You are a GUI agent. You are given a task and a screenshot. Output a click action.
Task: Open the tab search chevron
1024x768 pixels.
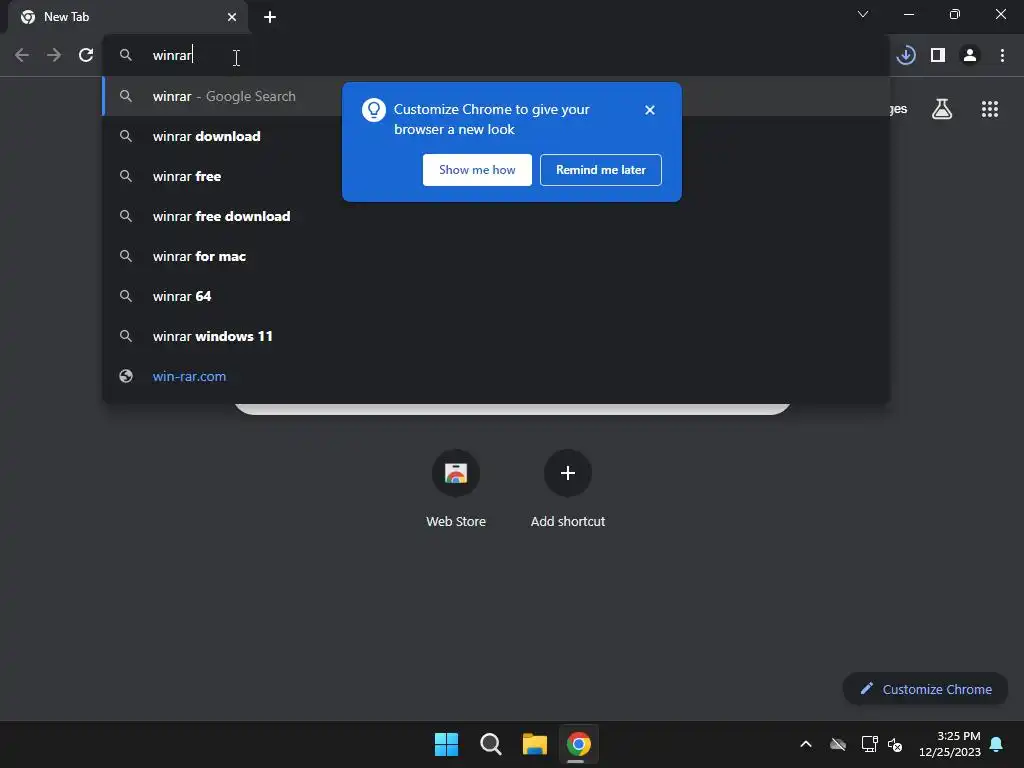[x=863, y=14]
